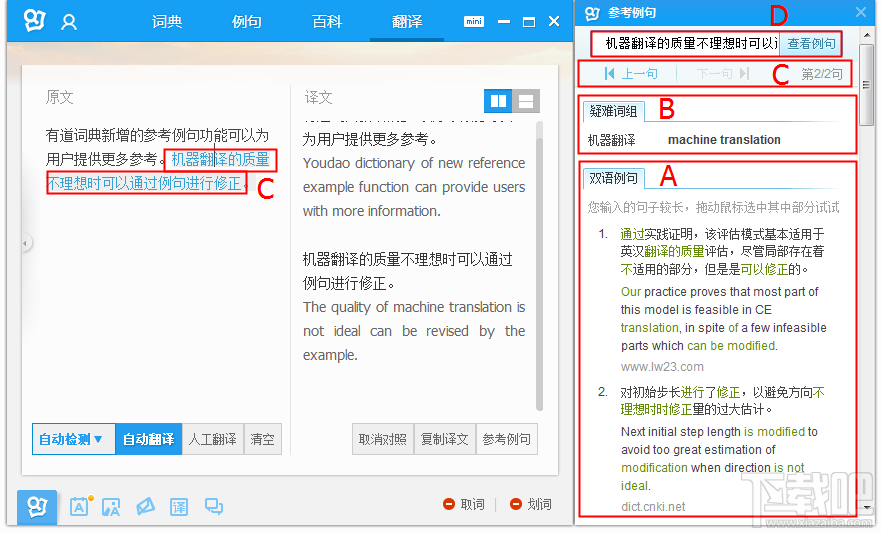
Task: Select stacked row layout view
Action: 526,101
